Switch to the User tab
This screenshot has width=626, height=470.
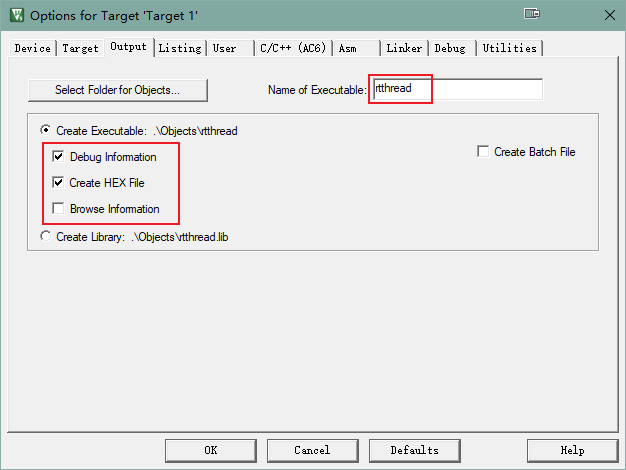click(225, 48)
